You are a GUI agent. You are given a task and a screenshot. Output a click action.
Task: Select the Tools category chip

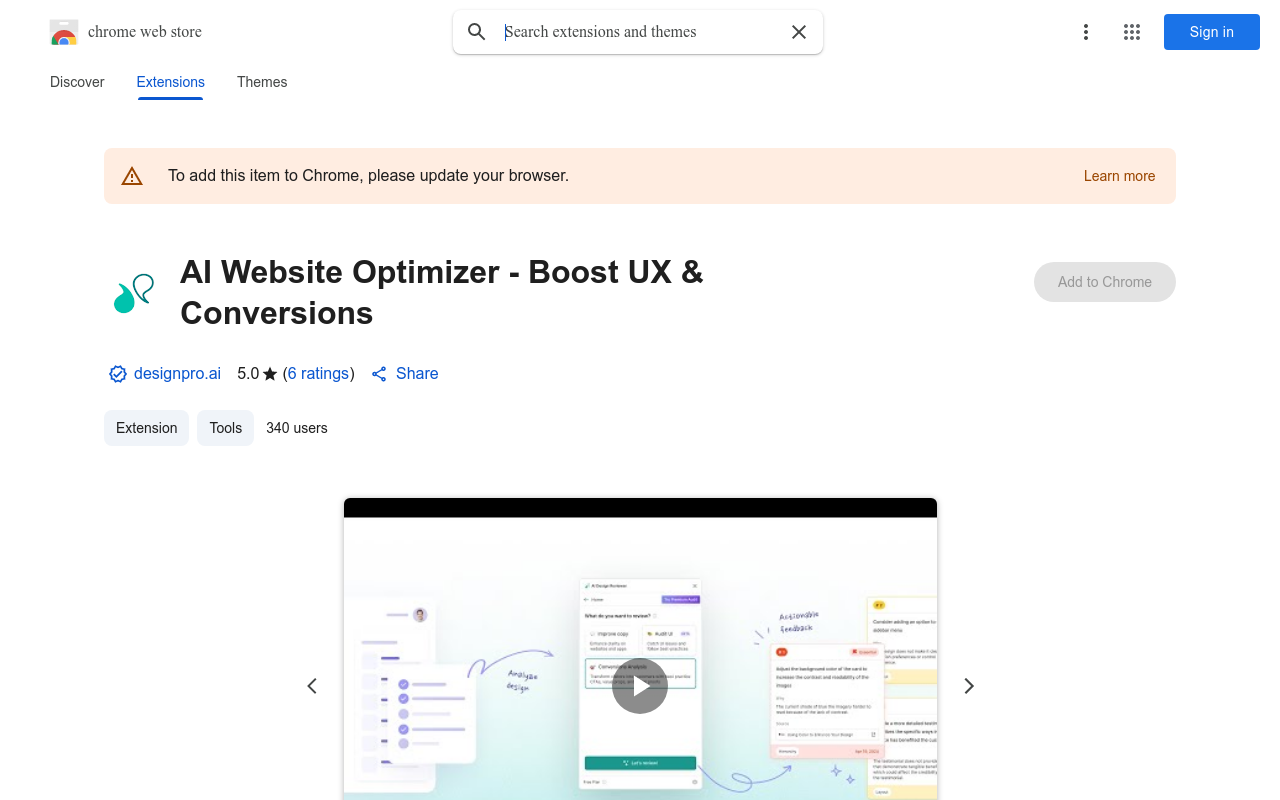[226, 428]
